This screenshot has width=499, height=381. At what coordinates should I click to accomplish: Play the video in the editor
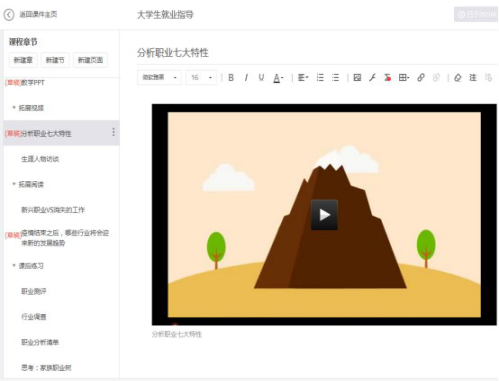pos(324,215)
